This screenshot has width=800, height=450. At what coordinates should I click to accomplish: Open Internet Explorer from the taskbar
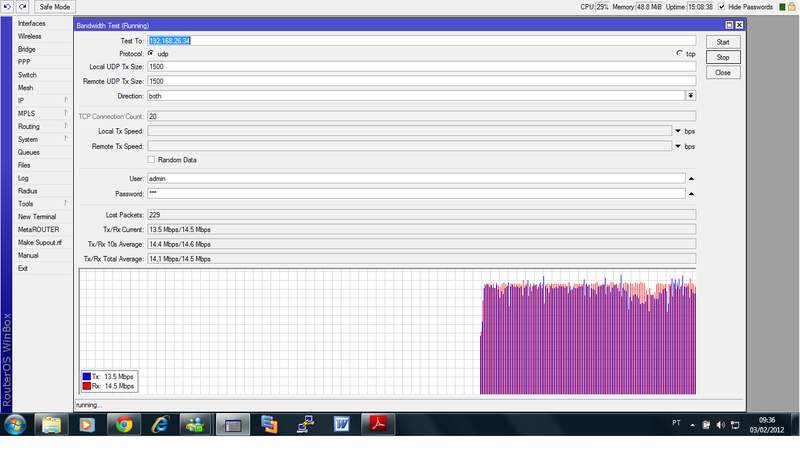159,424
